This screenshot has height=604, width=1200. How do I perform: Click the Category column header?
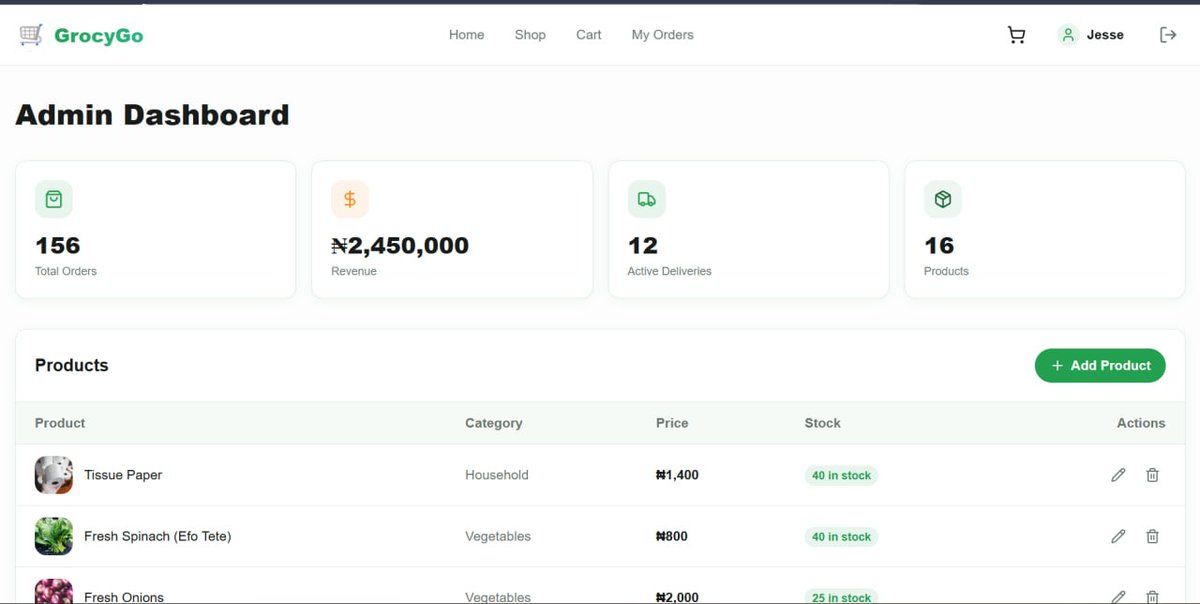494,423
